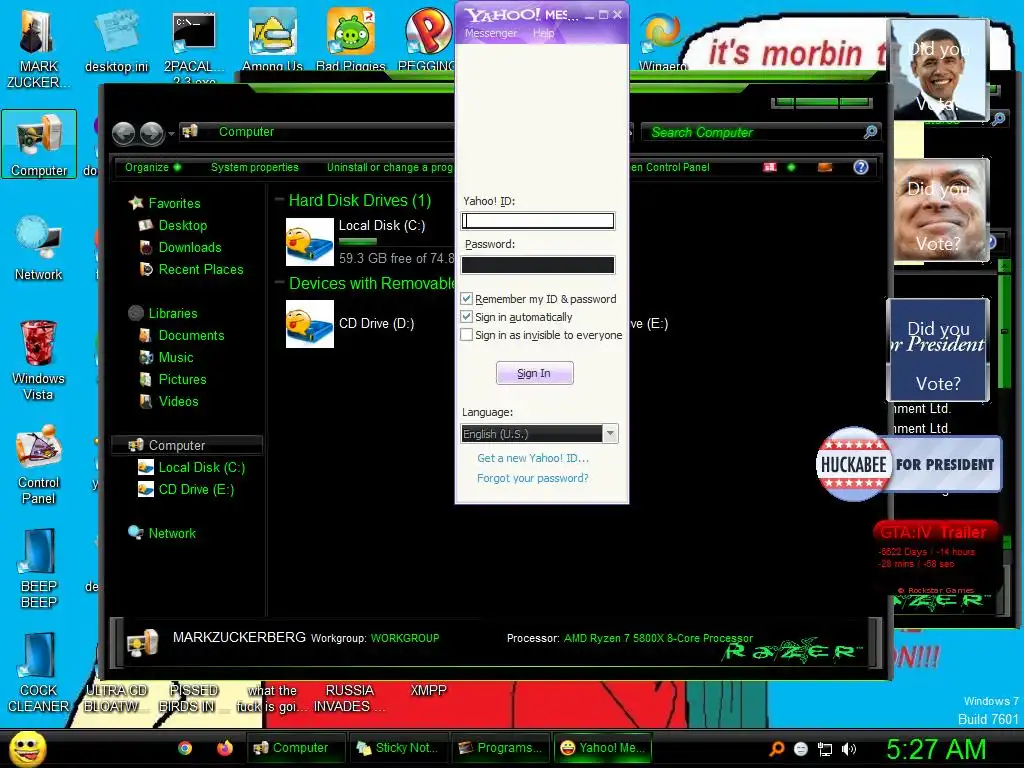
Task: Open the Language dropdown in Yahoo Messenger
Action: 611,434
